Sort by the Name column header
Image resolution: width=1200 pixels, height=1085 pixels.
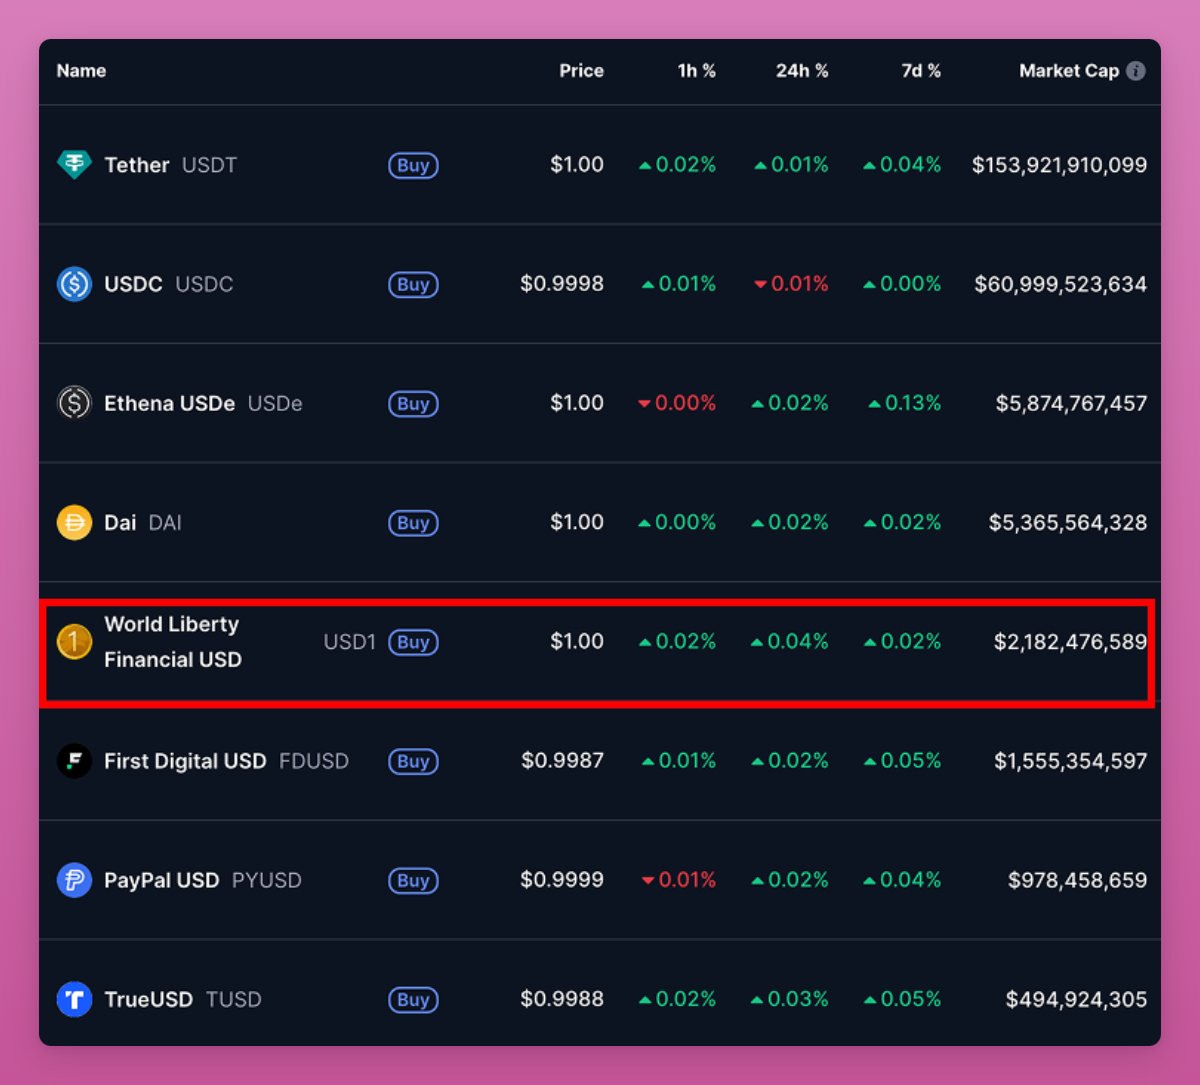point(81,71)
